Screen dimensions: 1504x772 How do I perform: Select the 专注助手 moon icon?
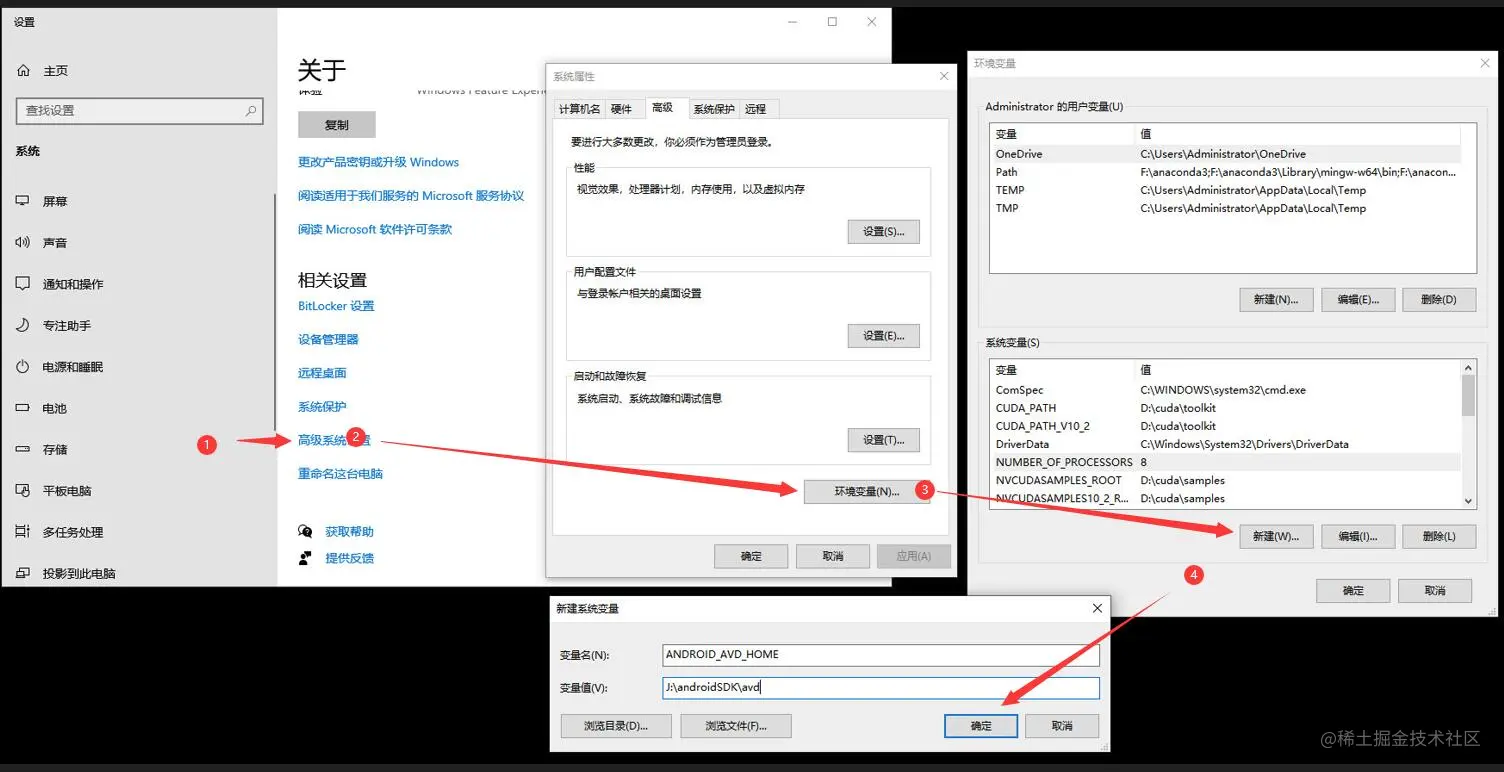[24, 325]
